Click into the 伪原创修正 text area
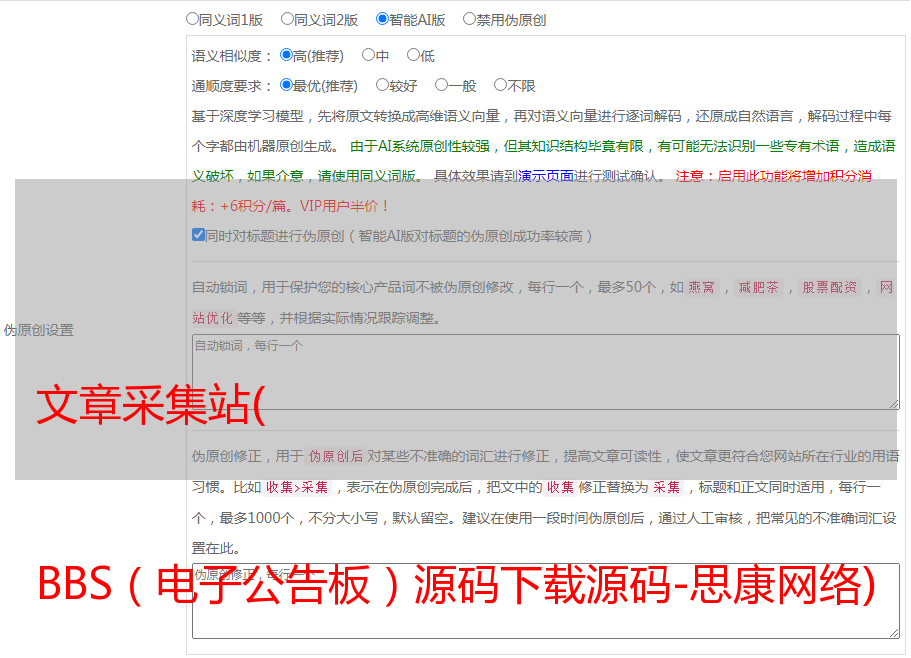Viewport: 911px width, 658px height. (545, 602)
